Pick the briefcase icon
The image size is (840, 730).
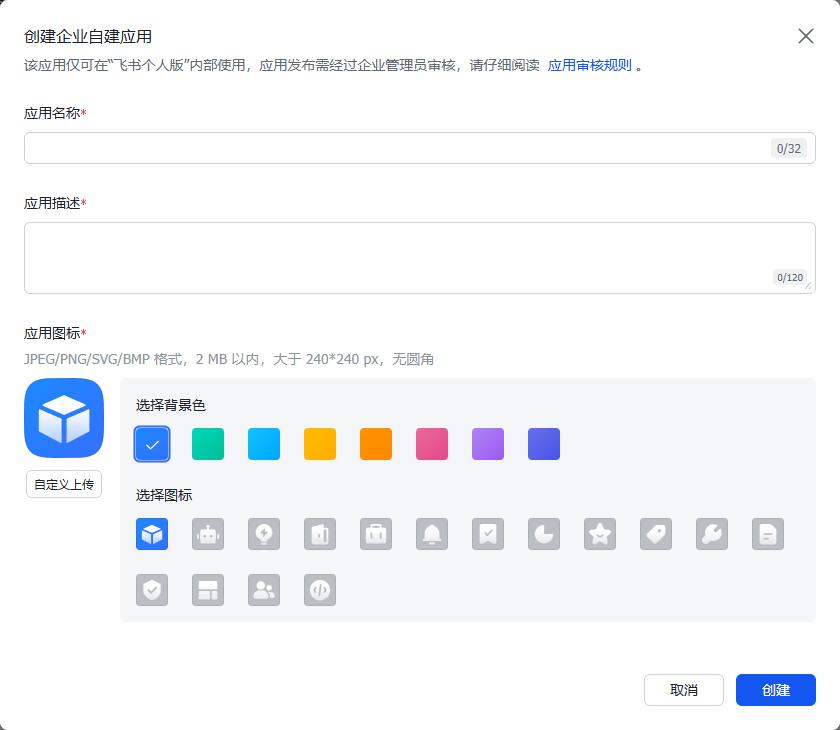(376, 534)
